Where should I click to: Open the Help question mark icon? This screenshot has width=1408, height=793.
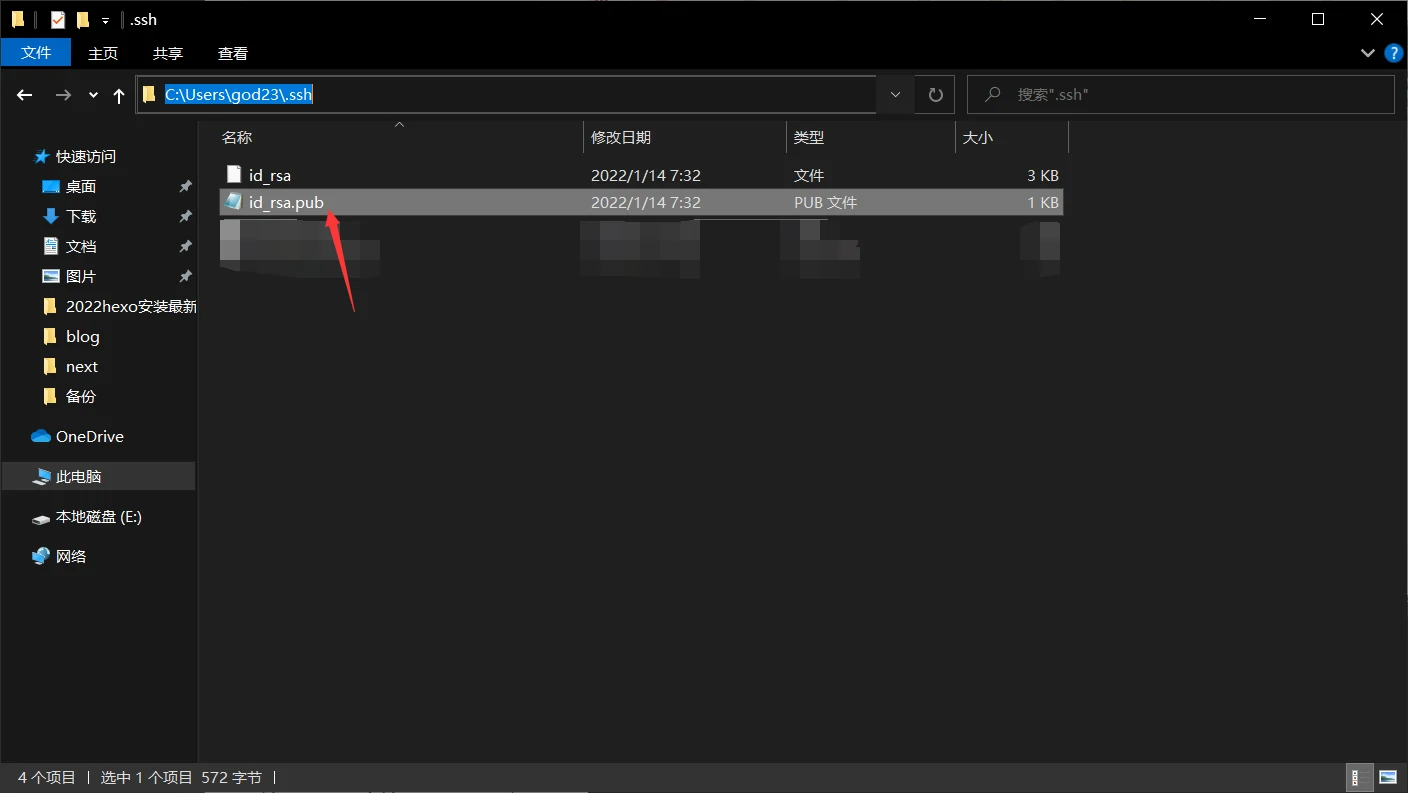(x=1392, y=53)
